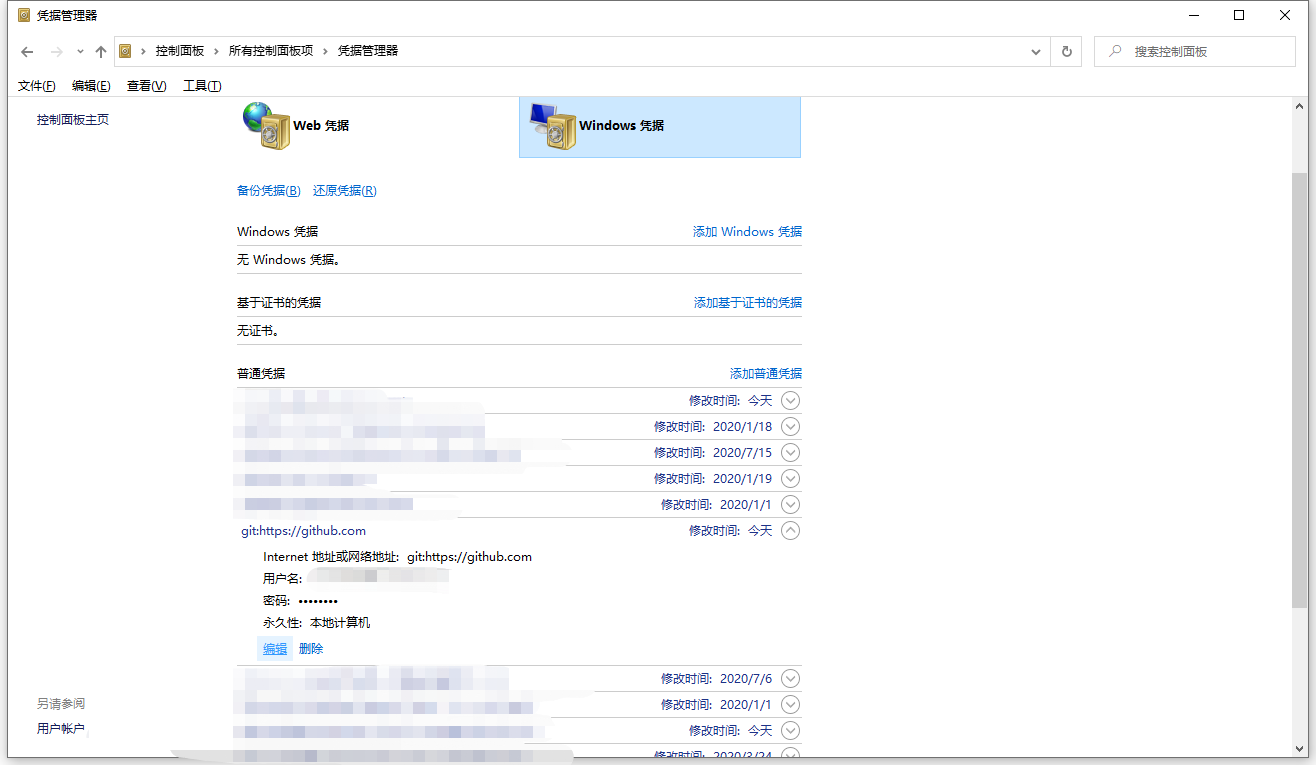The height and width of the screenshot is (765, 1316).
Task: Navigate to 所有控制面板项 breadcrumb
Action: 271,51
